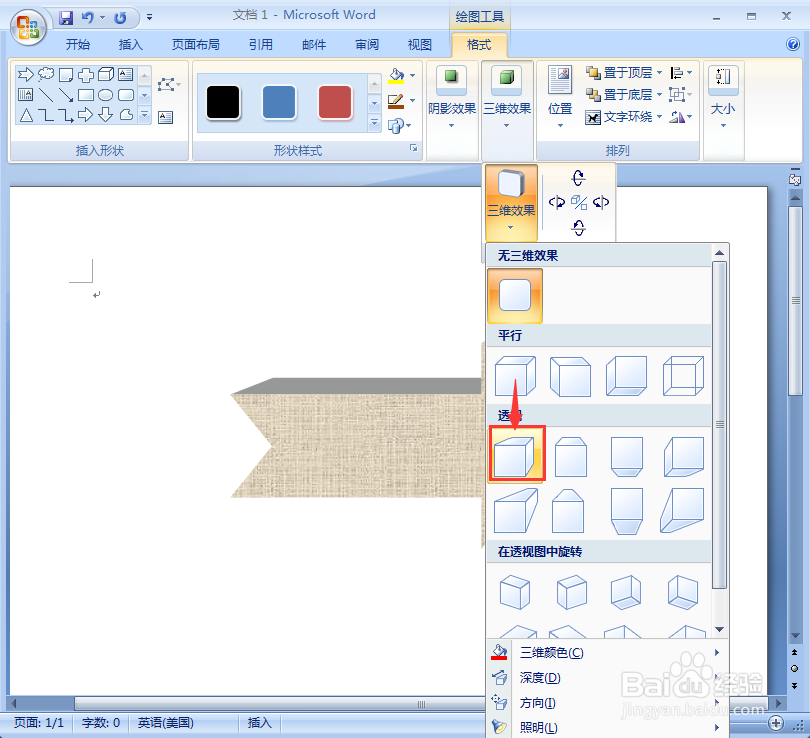Pick the cross shape
The height and width of the screenshot is (738, 810).
(86, 75)
